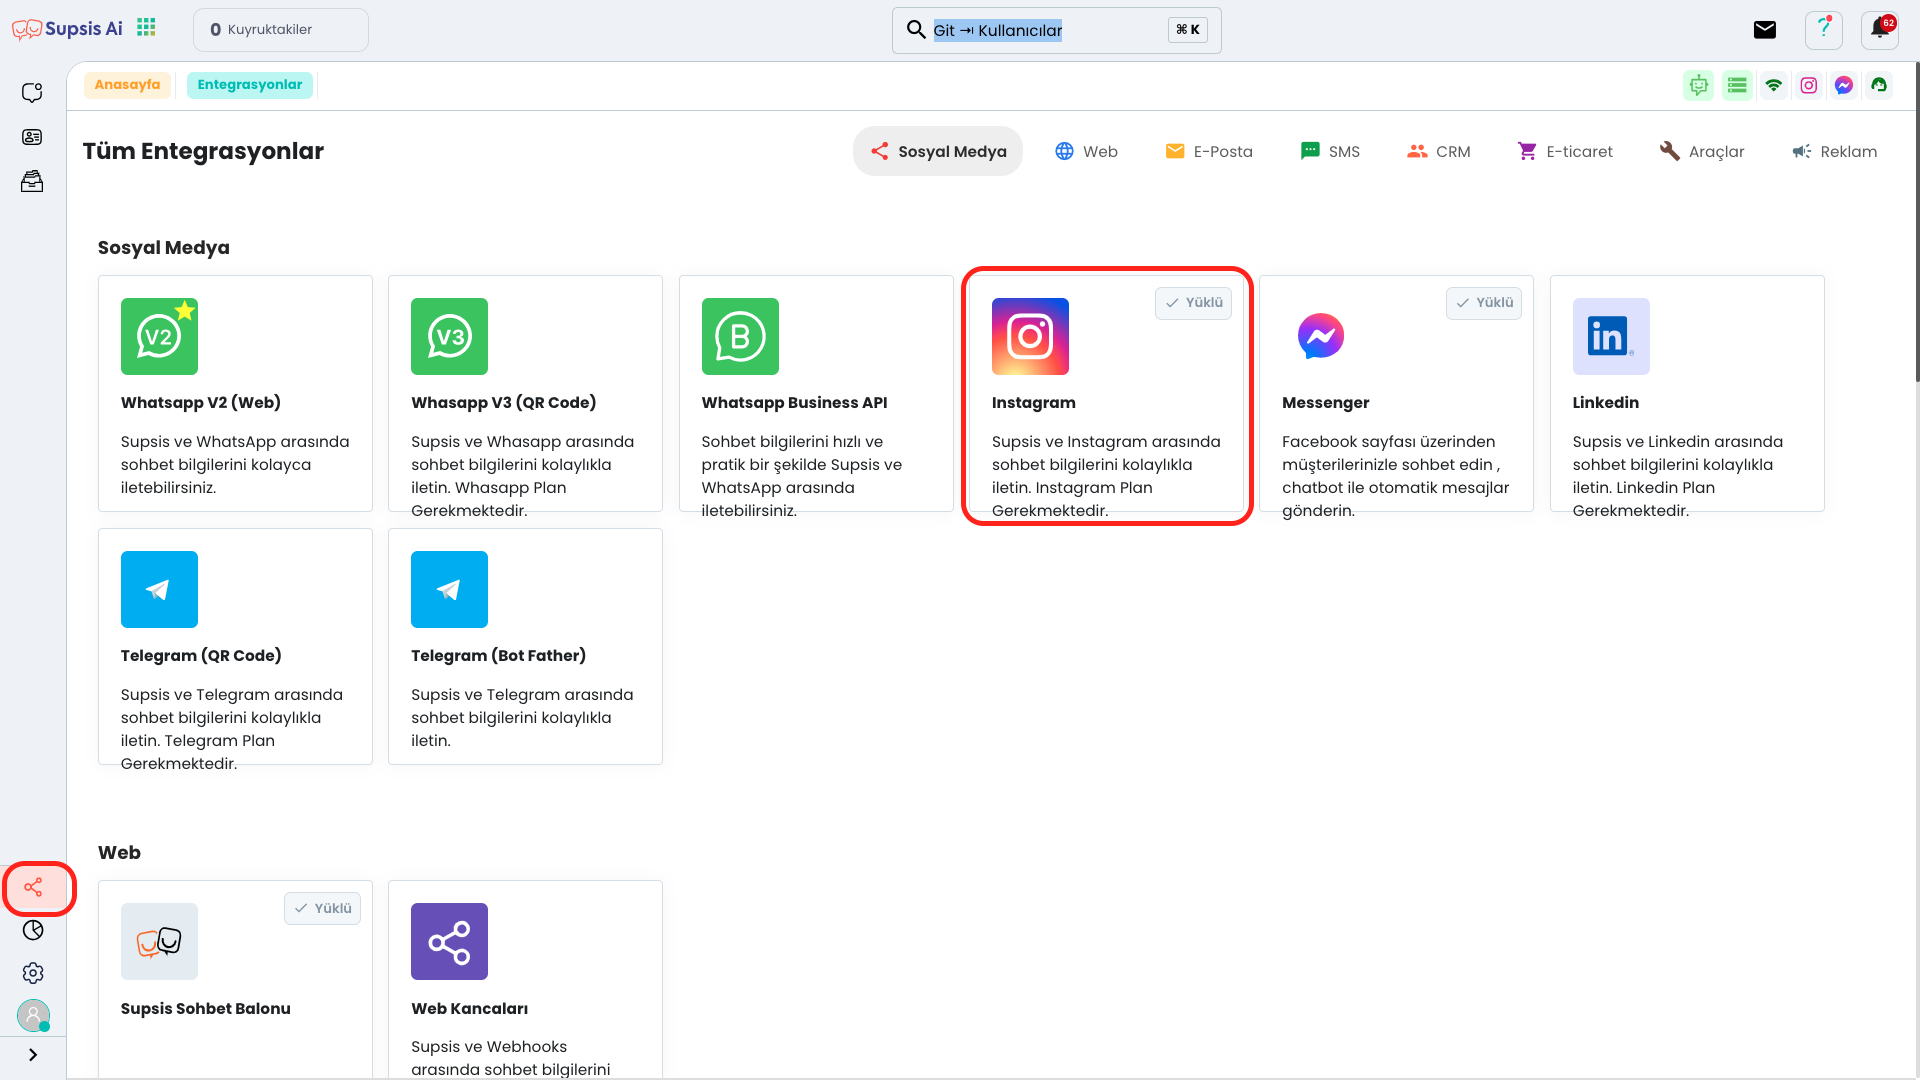Viewport: 1920px width, 1080px height.
Task: Select the Entegrasyonlar breadcrumb tab
Action: click(249, 85)
